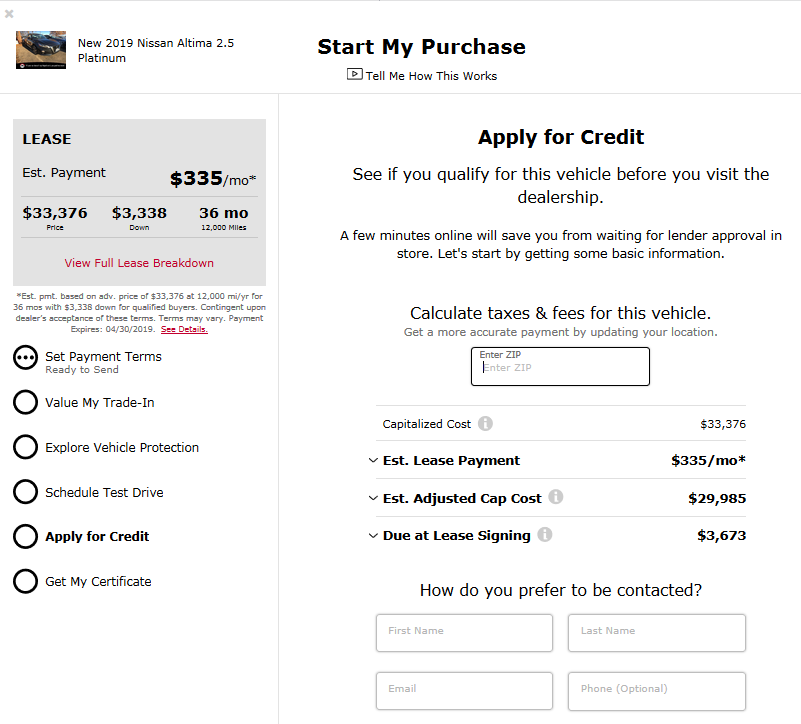Select the Schedule Test Drive step circle

coord(26,492)
